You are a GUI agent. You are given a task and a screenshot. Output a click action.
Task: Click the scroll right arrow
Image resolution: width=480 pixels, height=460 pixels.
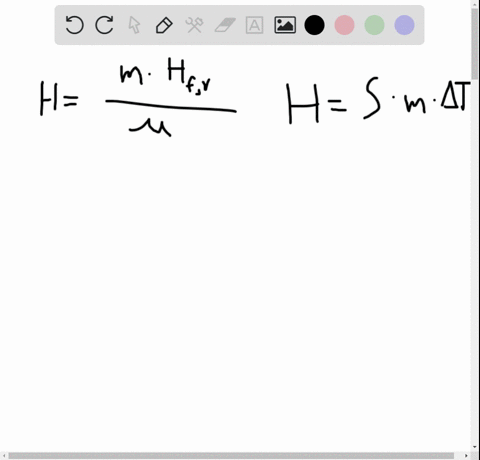pyautogui.click(x=466, y=455)
